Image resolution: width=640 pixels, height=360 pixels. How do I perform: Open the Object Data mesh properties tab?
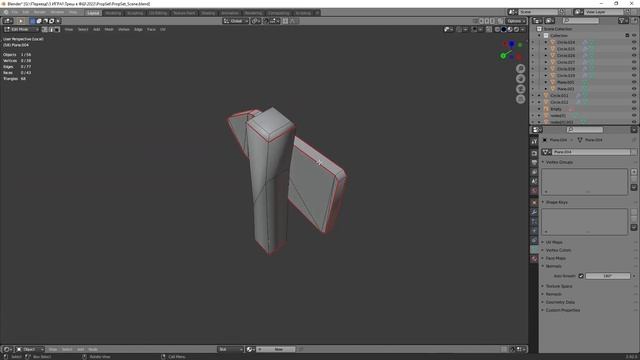534,249
